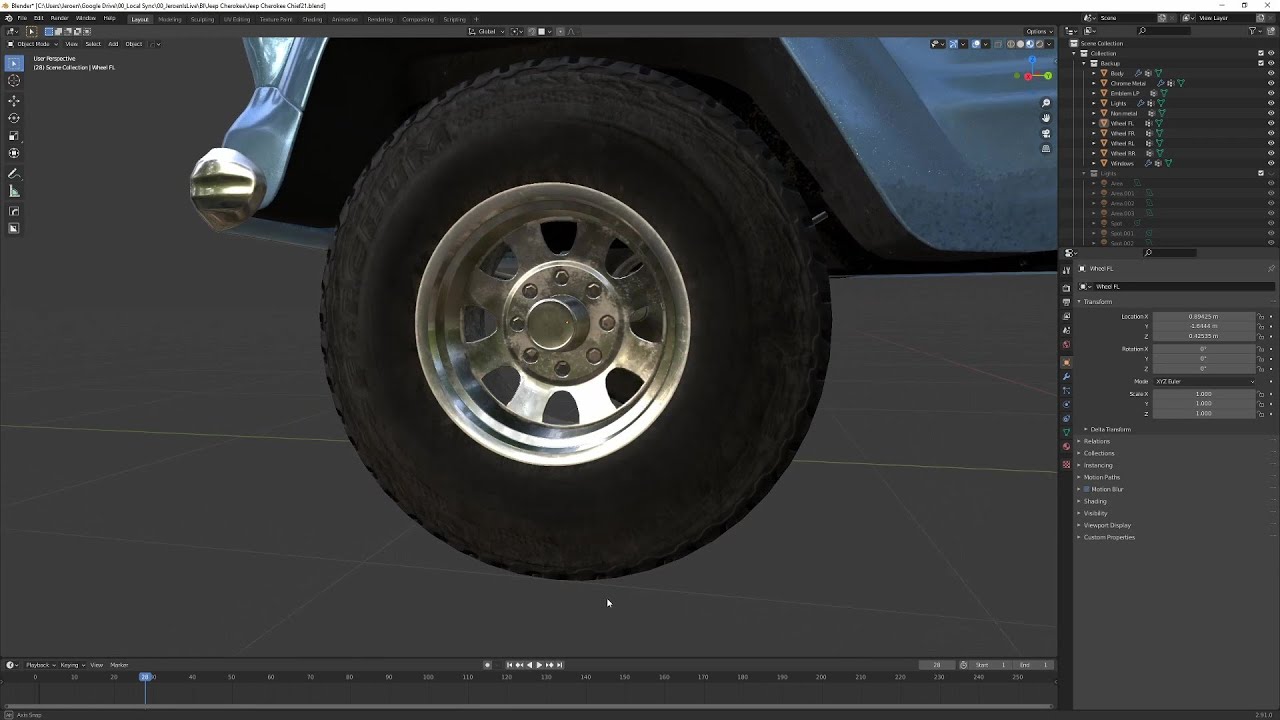Switch perspective/orthographic with grid gizmo

point(1046,148)
